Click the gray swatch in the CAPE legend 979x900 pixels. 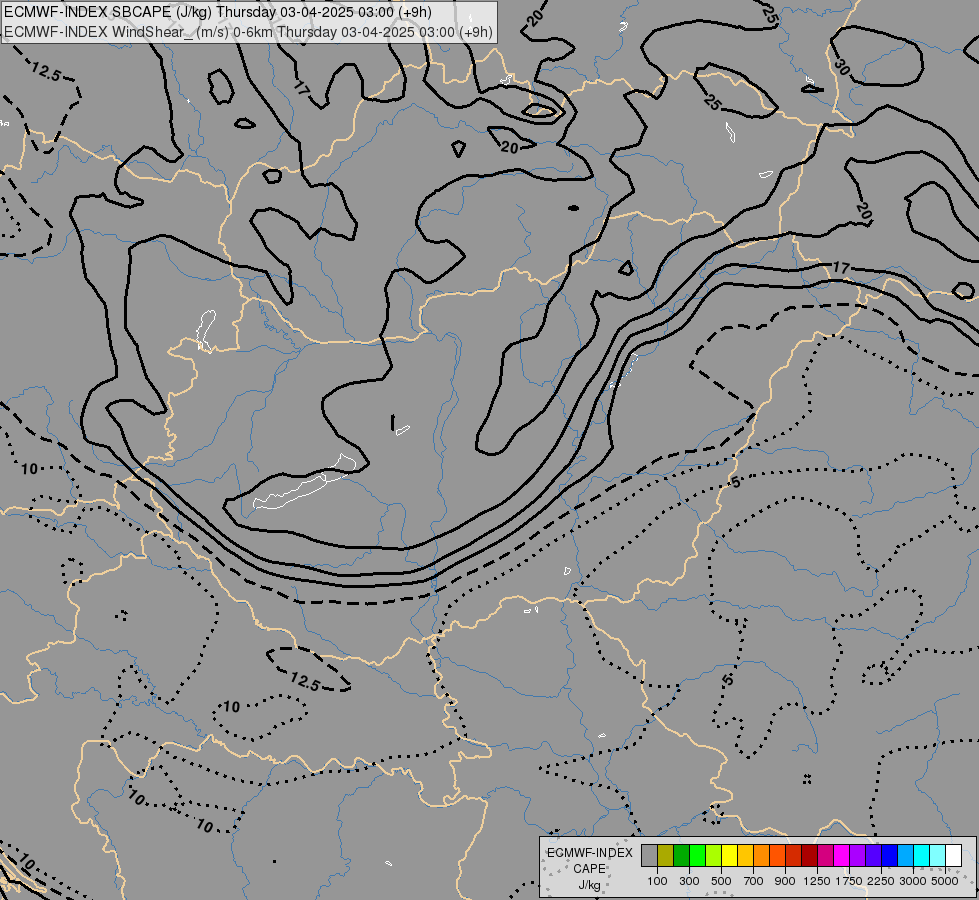(x=649, y=856)
